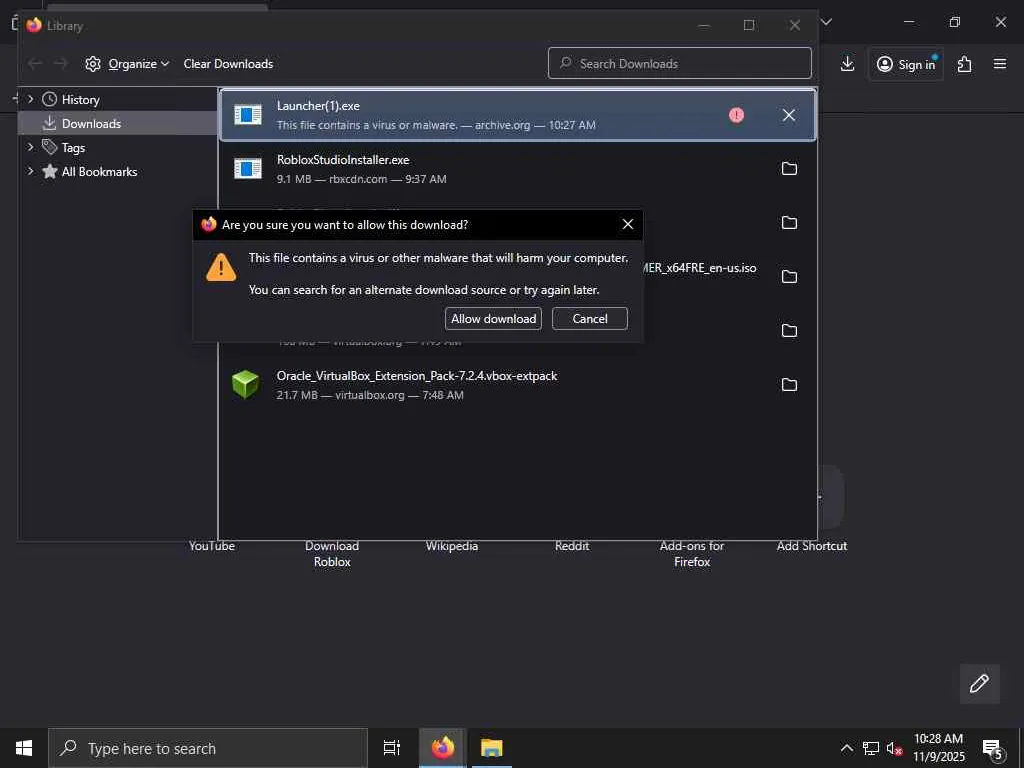This screenshot has height=768, width=1024.
Task: Click the Firefox logo in dialog title
Action: [x=209, y=224]
